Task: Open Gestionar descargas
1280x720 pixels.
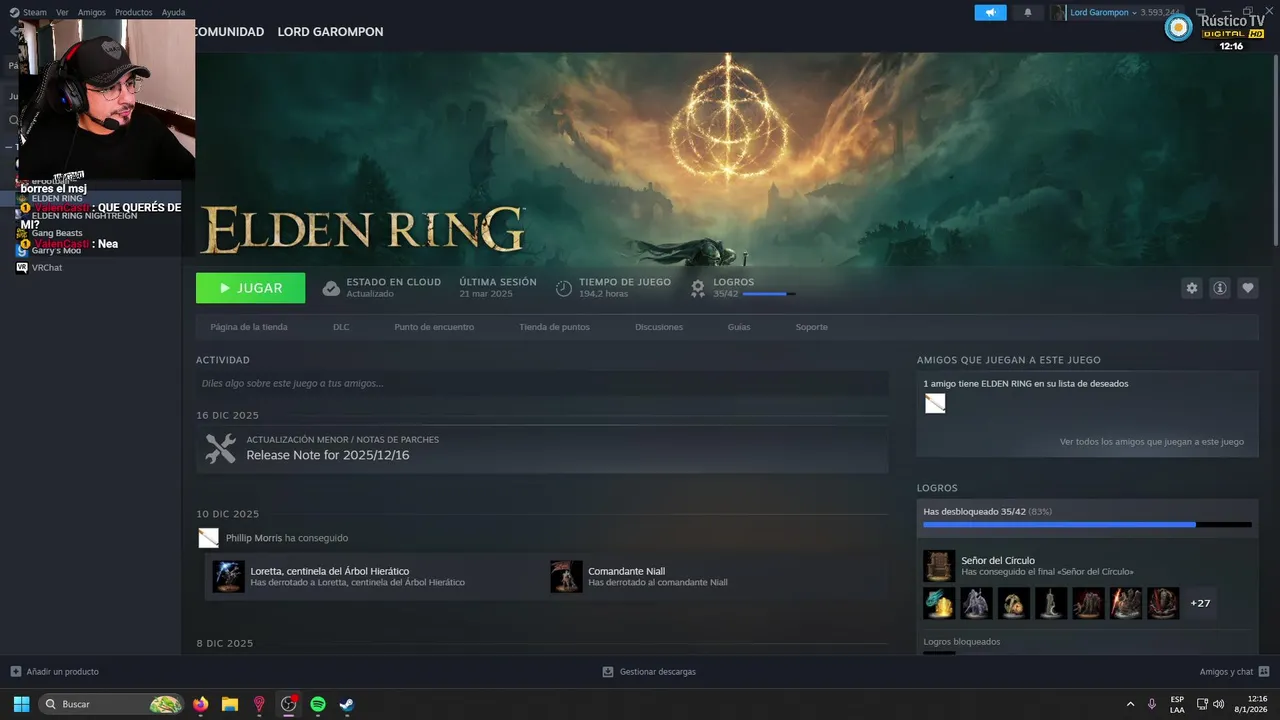Action: pos(649,672)
